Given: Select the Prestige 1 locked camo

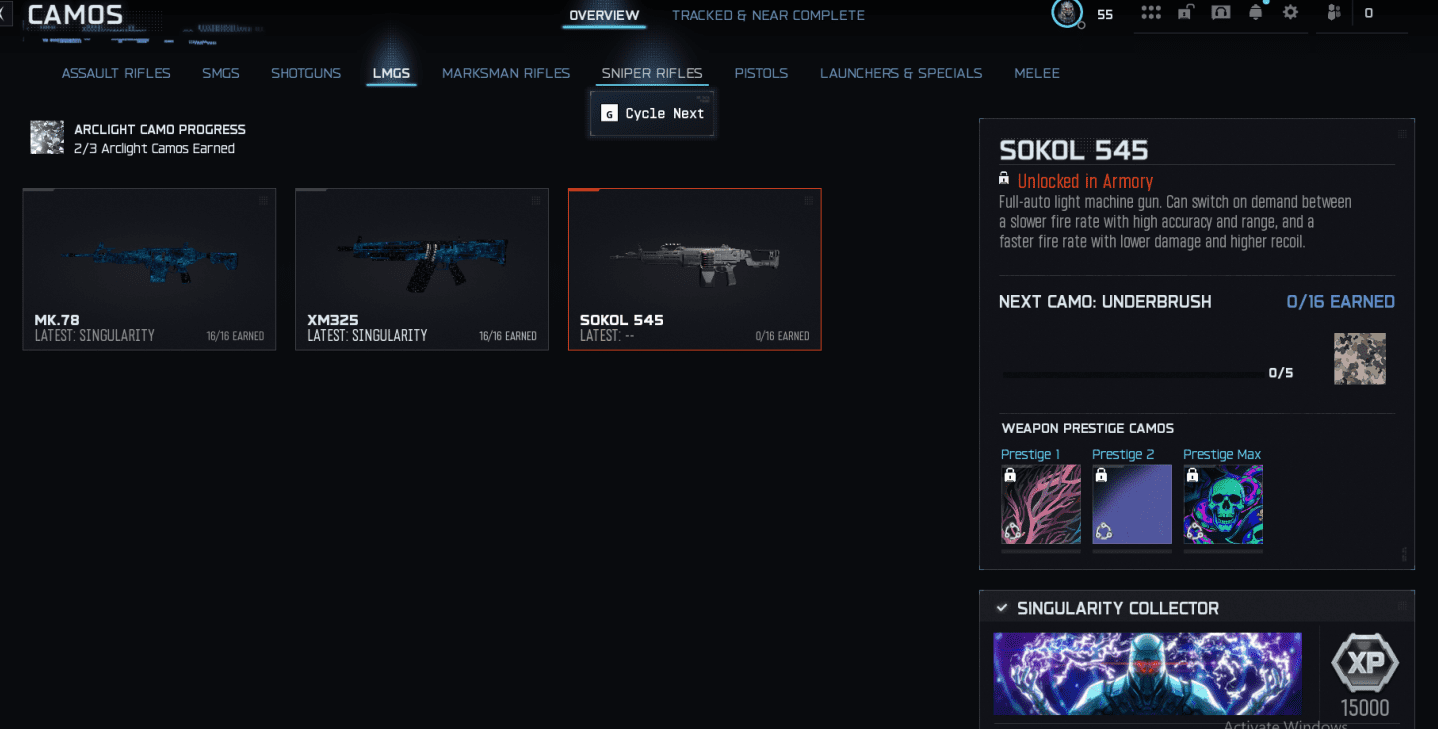Looking at the screenshot, I should pos(1041,504).
